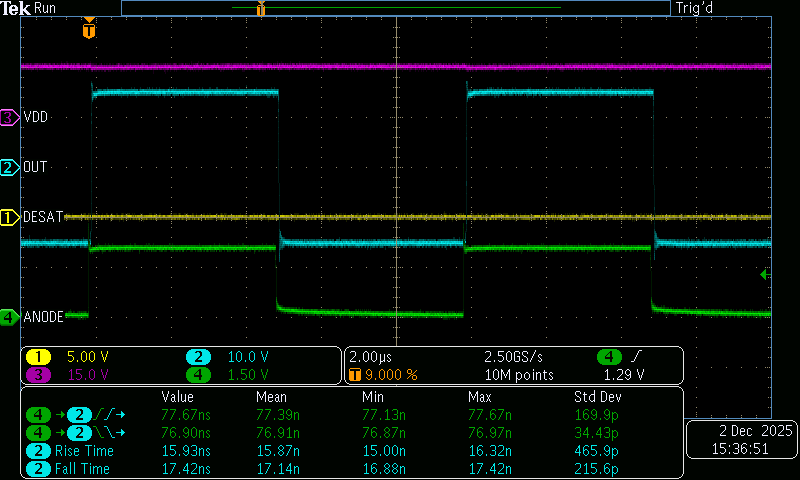Click the green trigger level arrow
The image size is (800, 480).
[765, 274]
